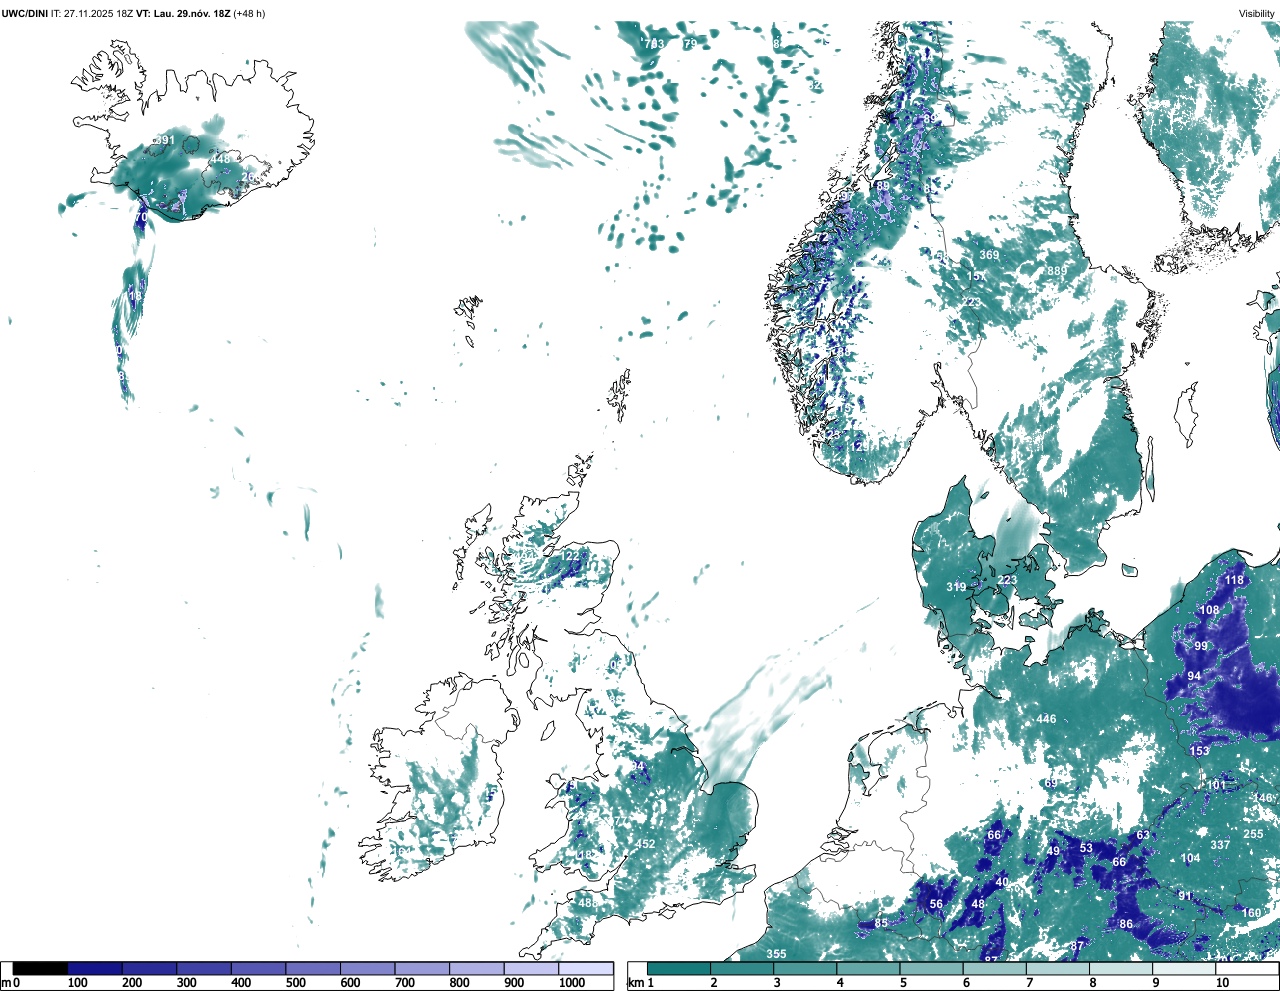Click the 1000 tick label on metre legend
Image resolution: width=1280 pixels, height=991 pixels.
pos(571,983)
